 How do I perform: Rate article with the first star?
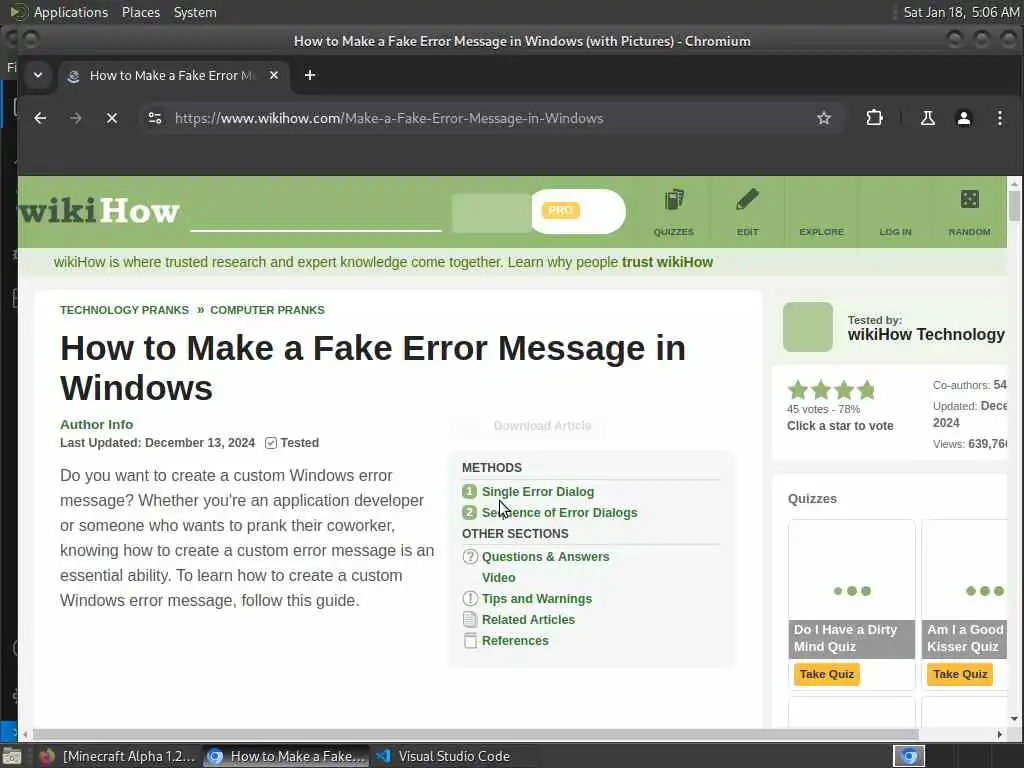click(797, 390)
